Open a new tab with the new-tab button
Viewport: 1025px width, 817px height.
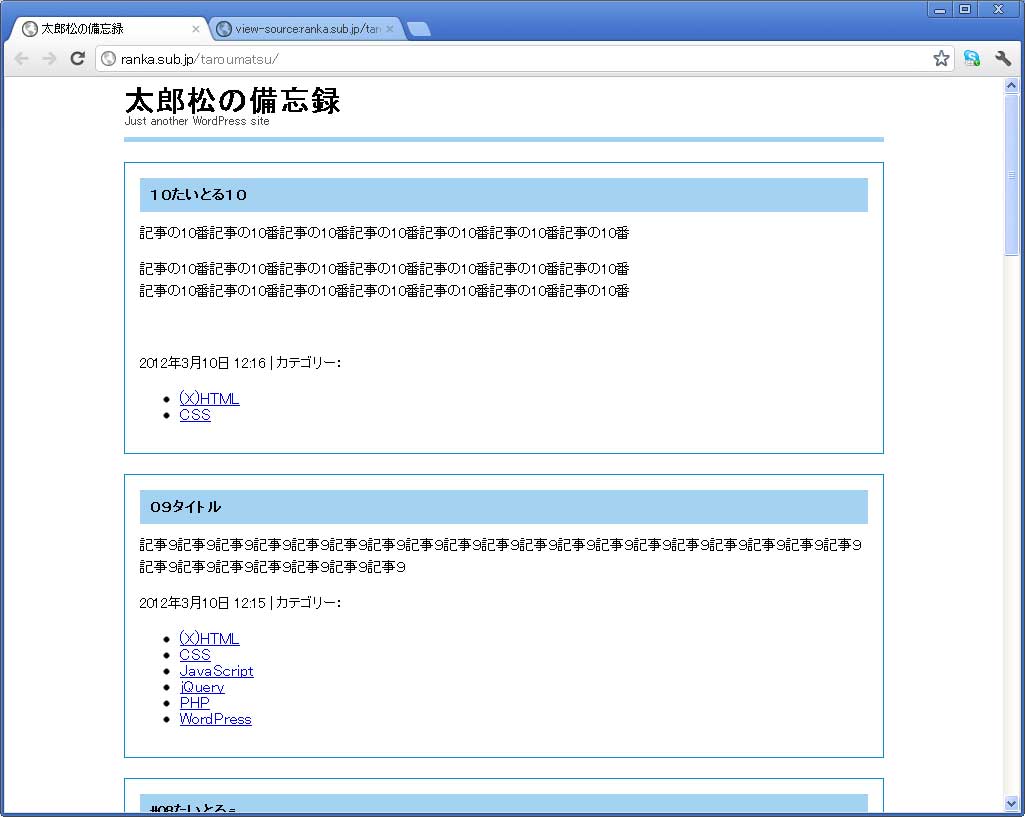[418, 29]
